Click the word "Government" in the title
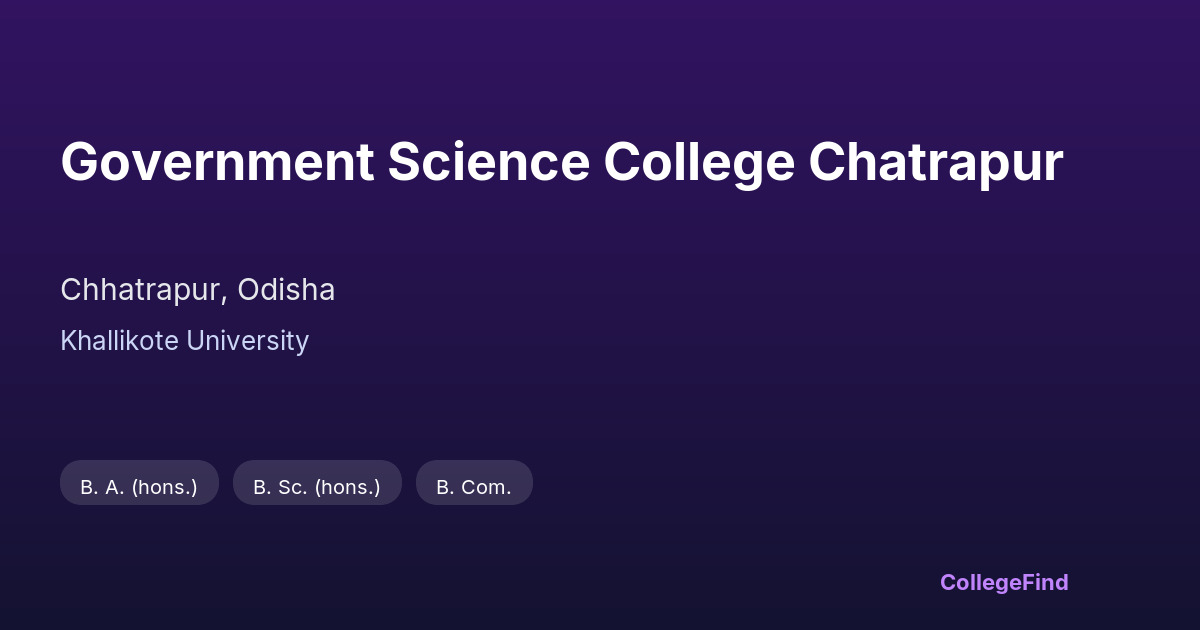Image resolution: width=1200 pixels, height=630 pixels. tap(217, 162)
